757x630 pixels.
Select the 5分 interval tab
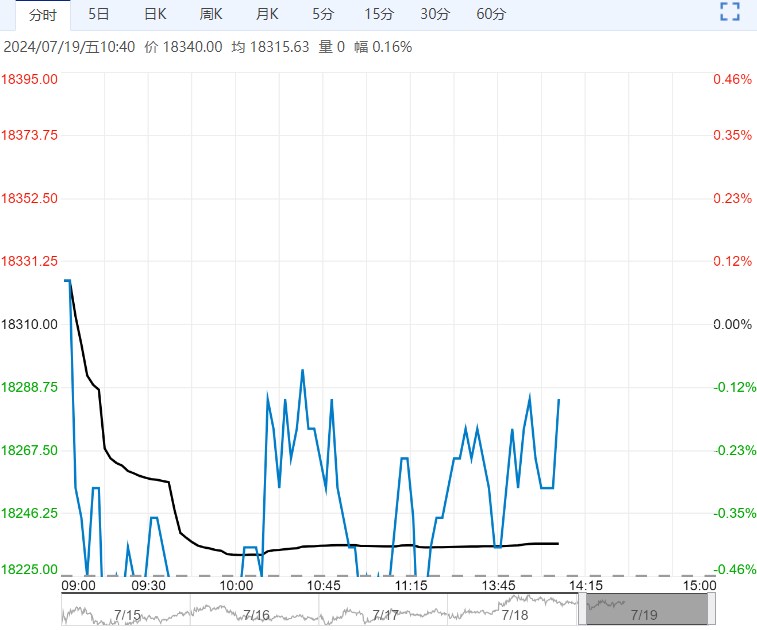323,14
